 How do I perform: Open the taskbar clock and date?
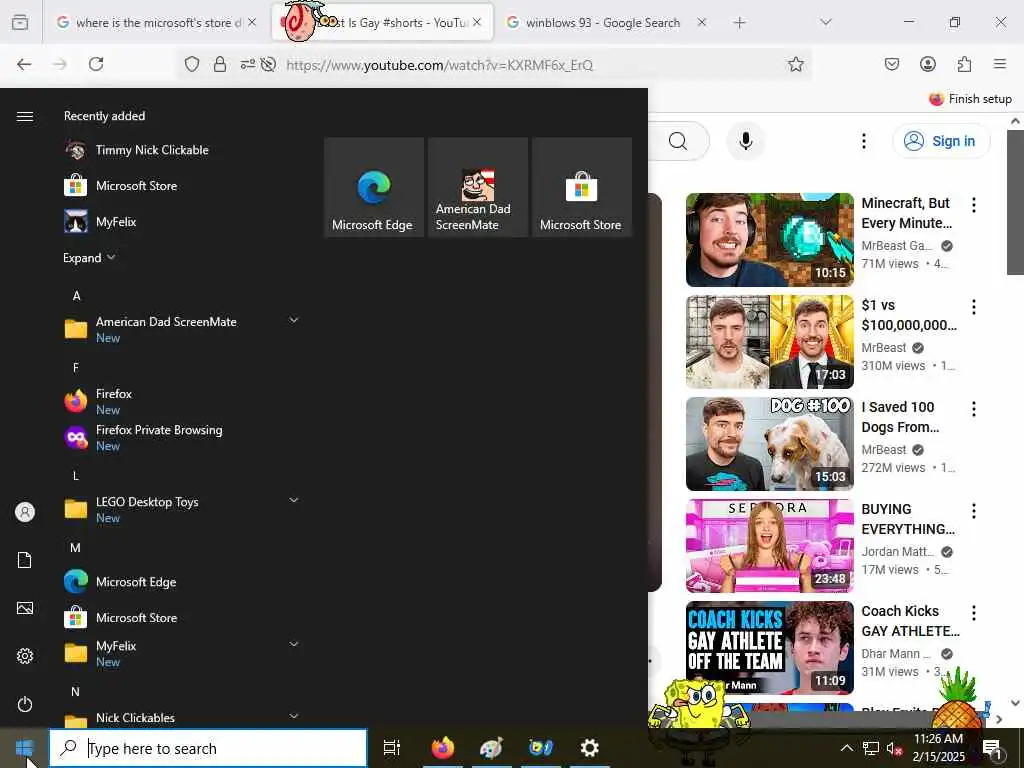938,748
